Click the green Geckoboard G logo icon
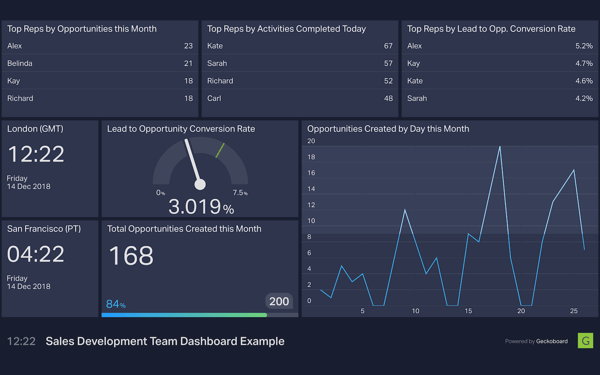 coord(585,341)
